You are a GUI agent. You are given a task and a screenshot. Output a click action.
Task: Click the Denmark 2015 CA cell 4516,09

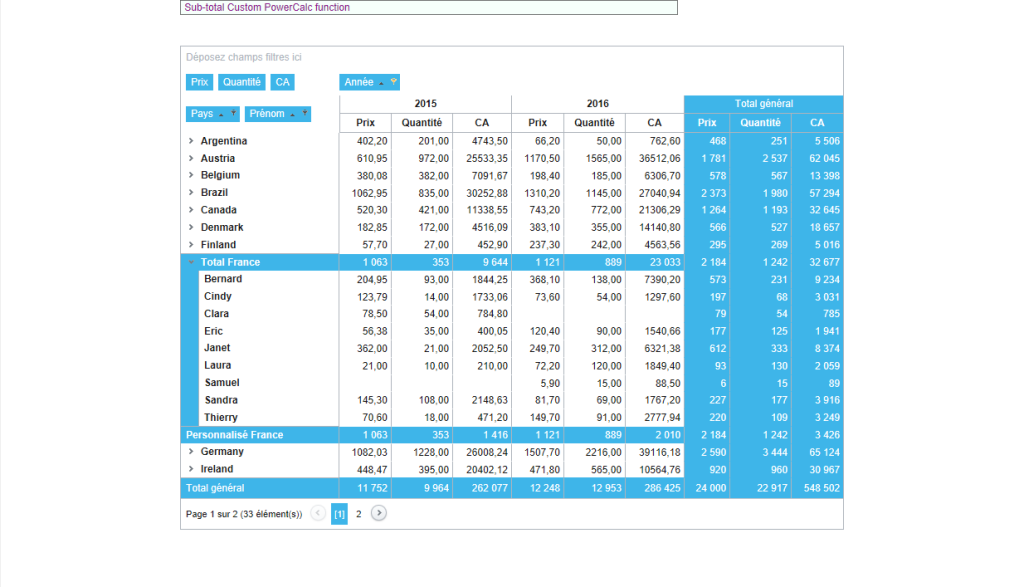coord(482,228)
